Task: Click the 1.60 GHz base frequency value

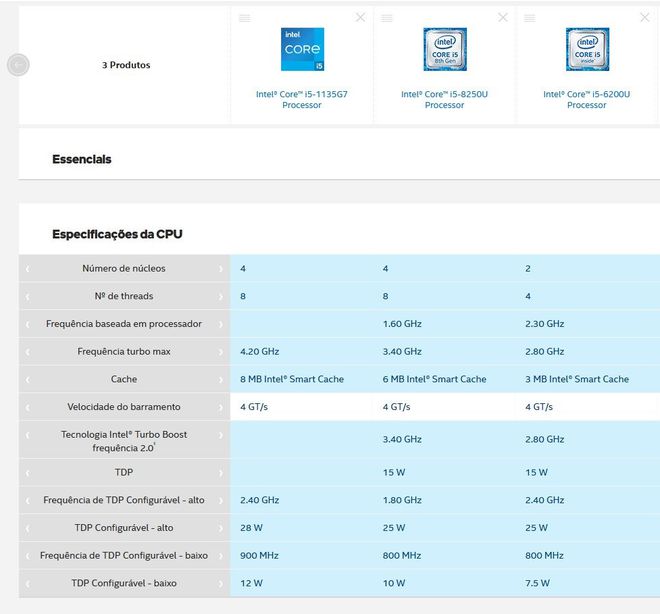Action: point(402,324)
